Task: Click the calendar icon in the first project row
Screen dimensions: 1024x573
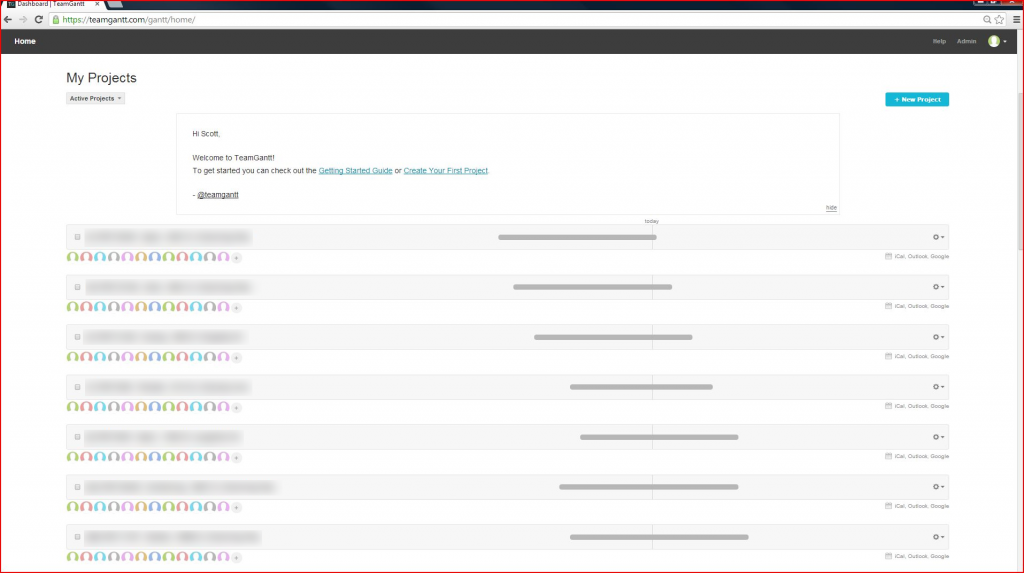Action: 888,256
